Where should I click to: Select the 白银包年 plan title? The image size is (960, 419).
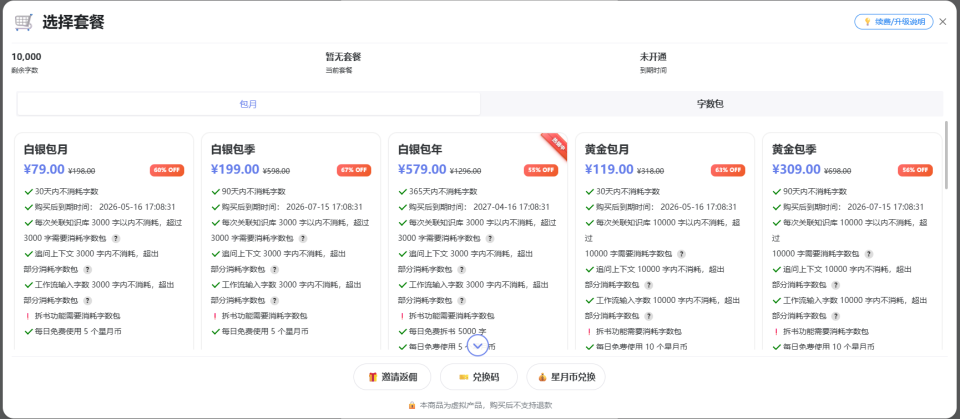[x=420, y=149]
